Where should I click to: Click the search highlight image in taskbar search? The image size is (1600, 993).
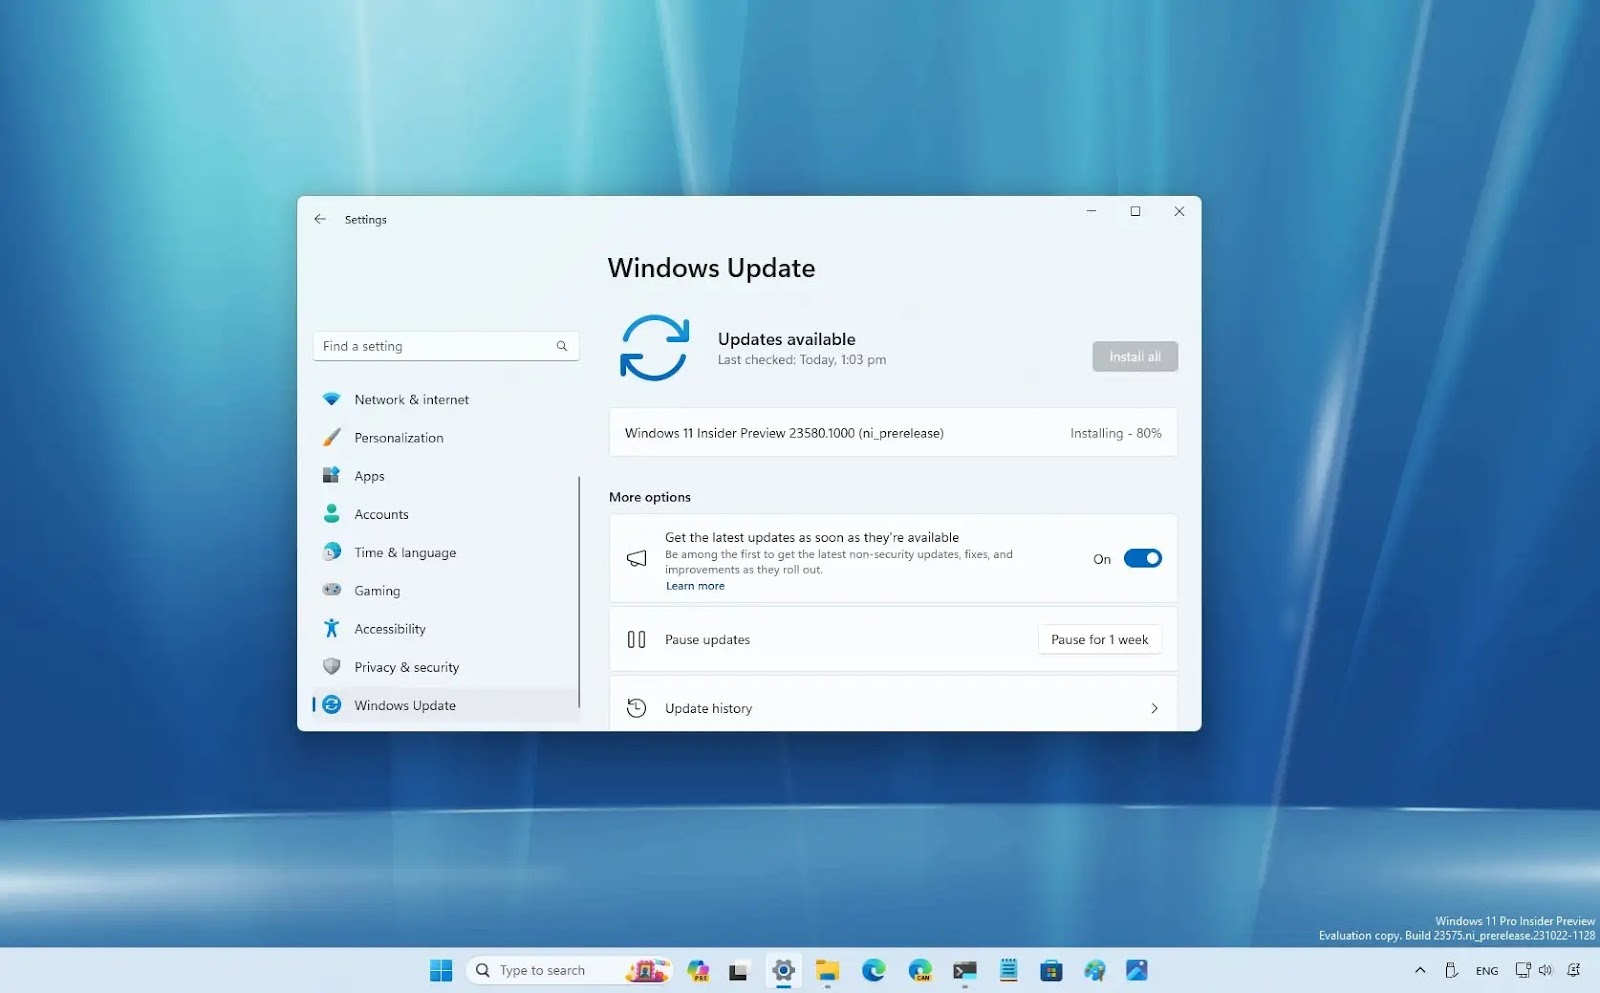click(647, 970)
